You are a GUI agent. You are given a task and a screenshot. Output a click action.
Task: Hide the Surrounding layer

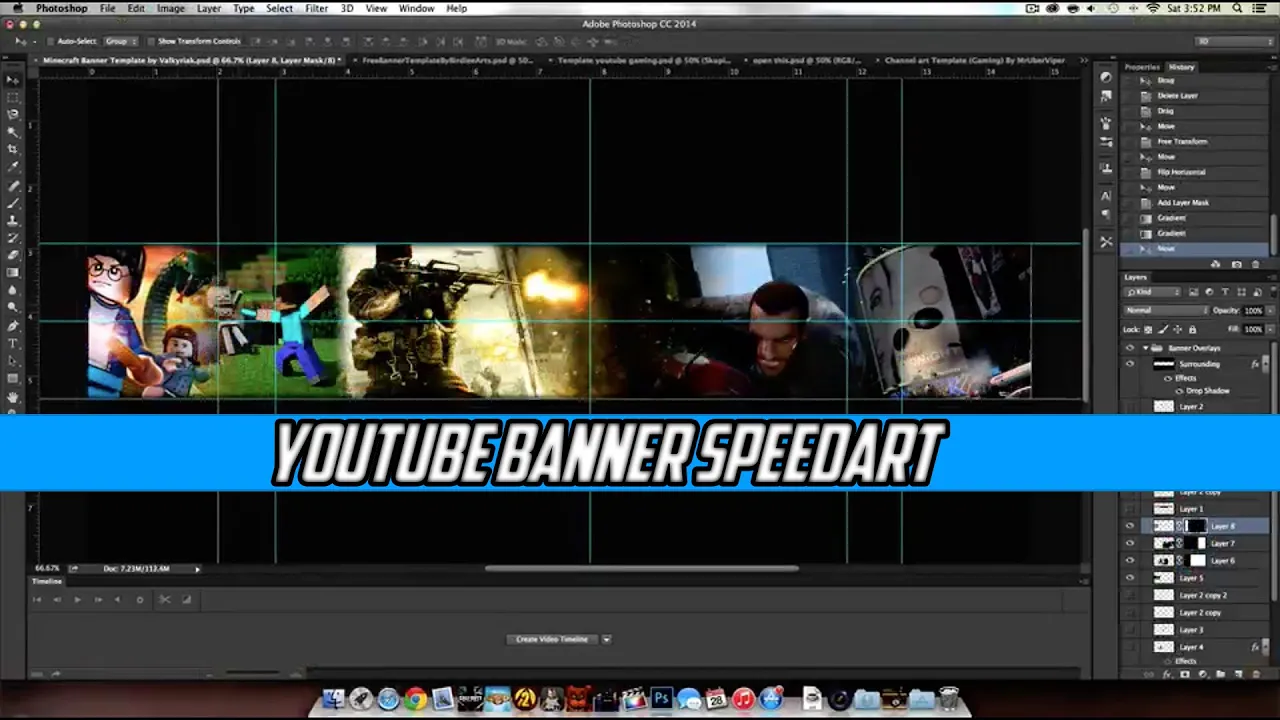pyautogui.click(x=1130, y=364)
